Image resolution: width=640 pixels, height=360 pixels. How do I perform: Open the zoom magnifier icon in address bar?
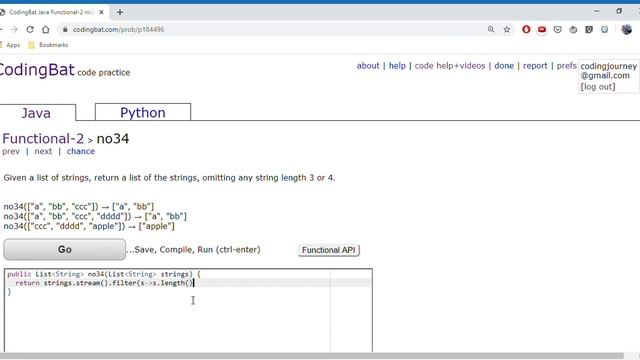491,29
